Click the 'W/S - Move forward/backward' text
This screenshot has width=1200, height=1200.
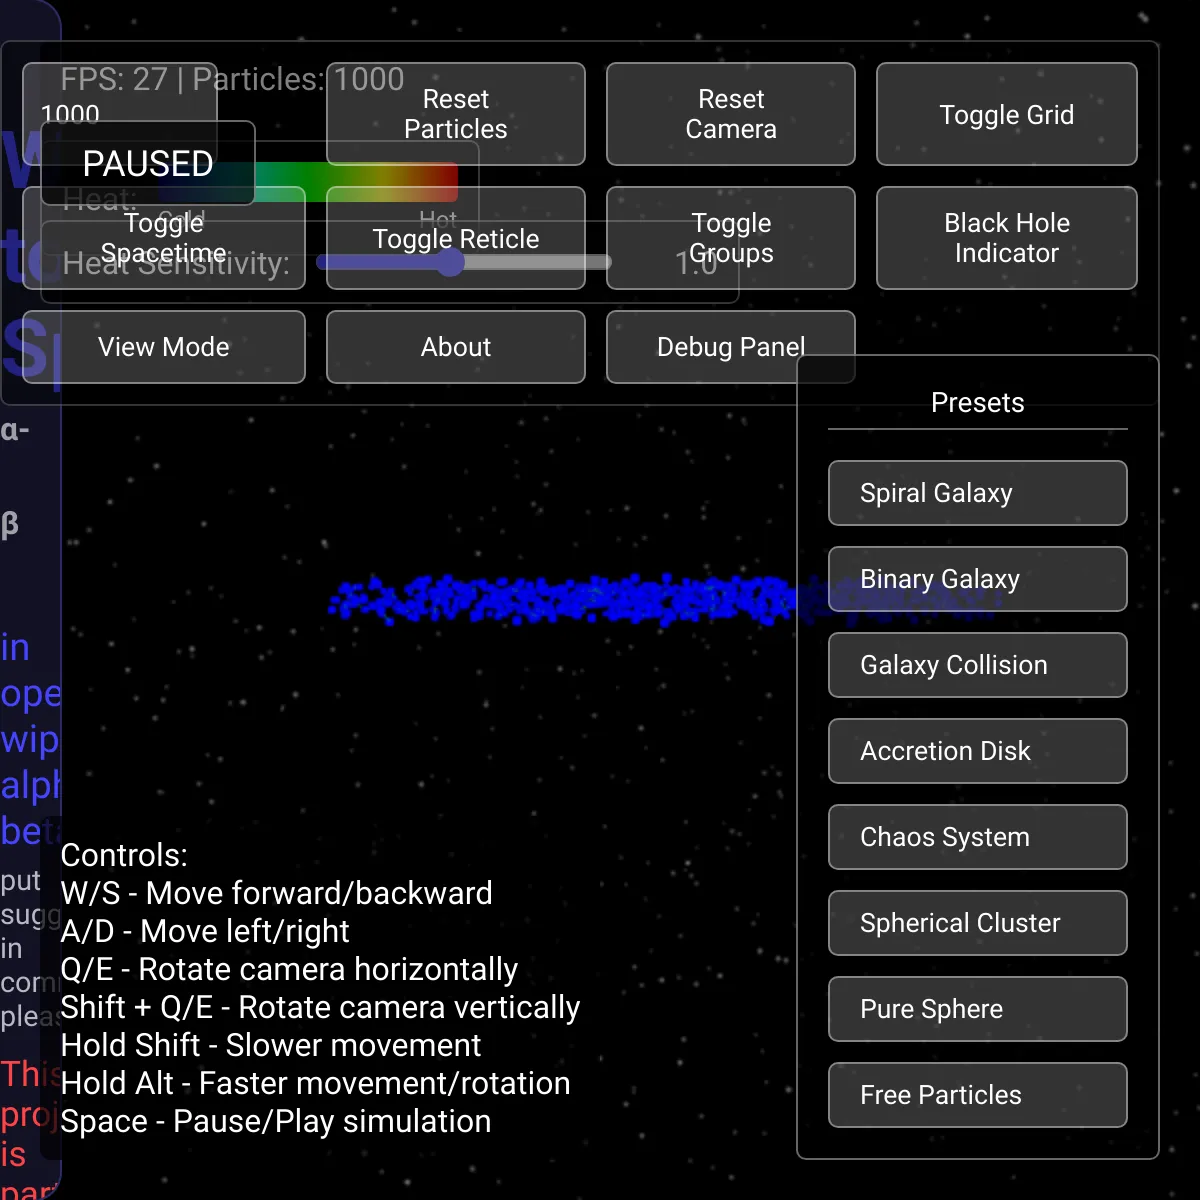277,893
